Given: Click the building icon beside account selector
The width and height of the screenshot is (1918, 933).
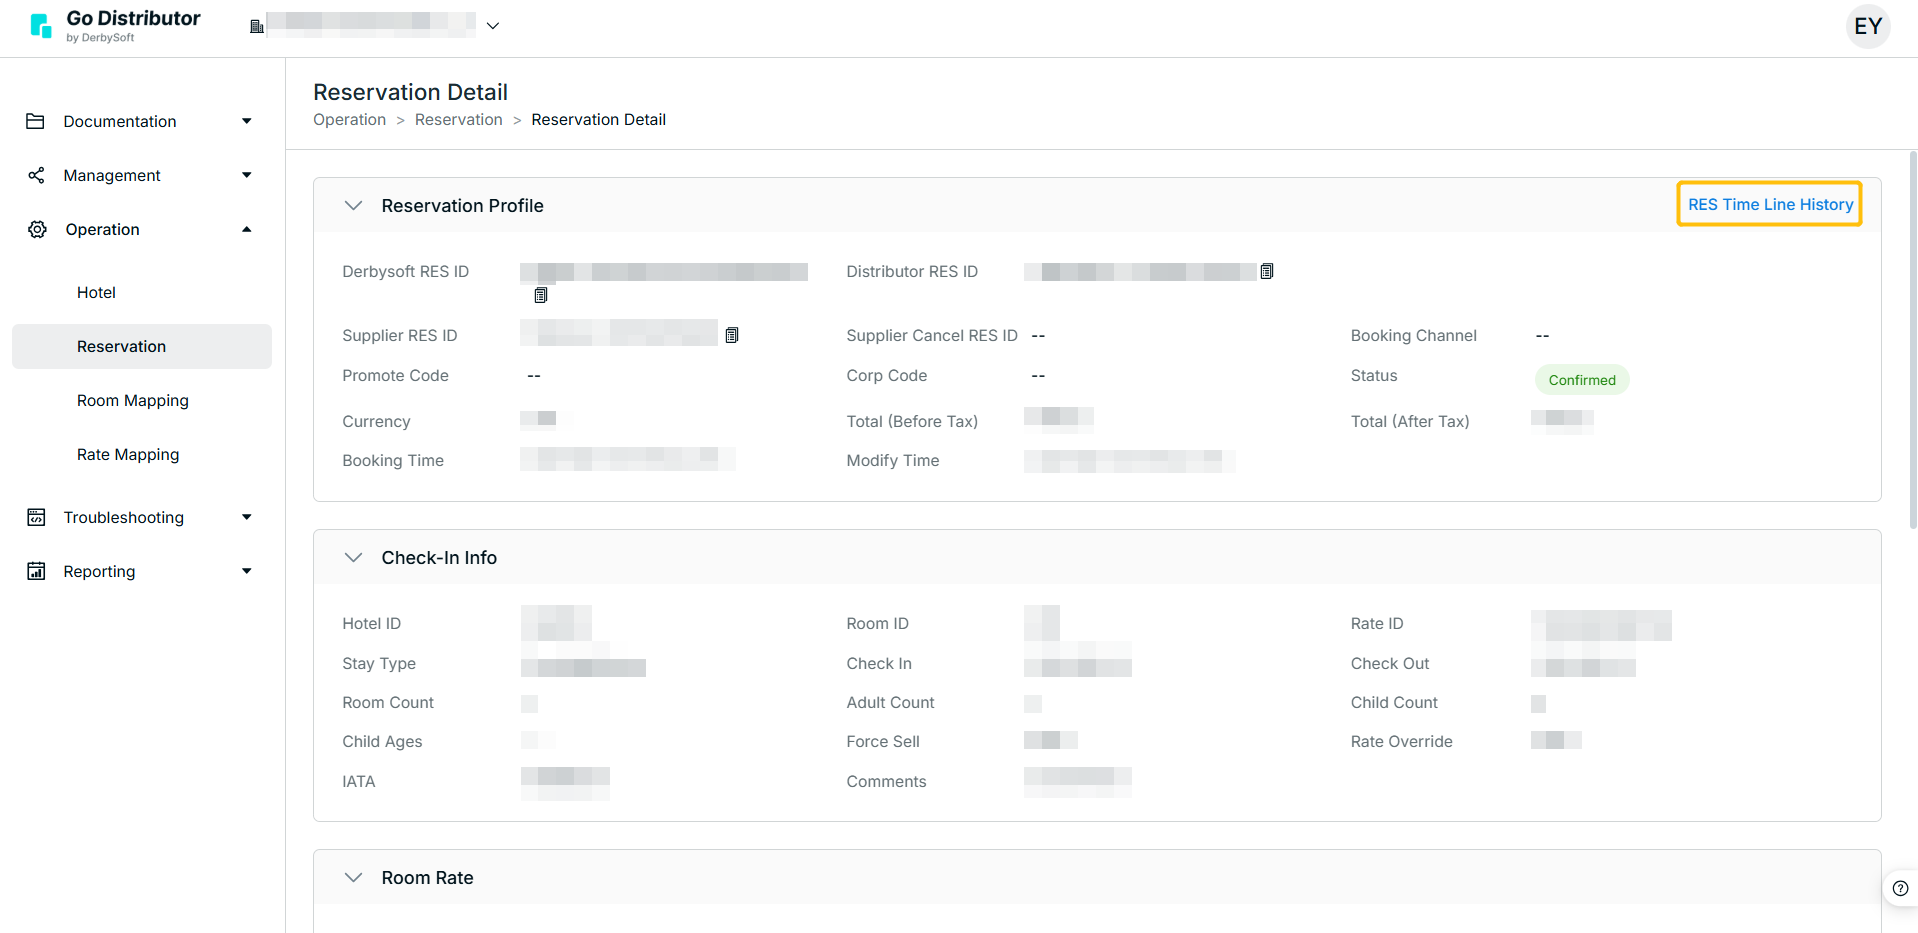Looking at the screenshot, I should click(x=257, y=26).
